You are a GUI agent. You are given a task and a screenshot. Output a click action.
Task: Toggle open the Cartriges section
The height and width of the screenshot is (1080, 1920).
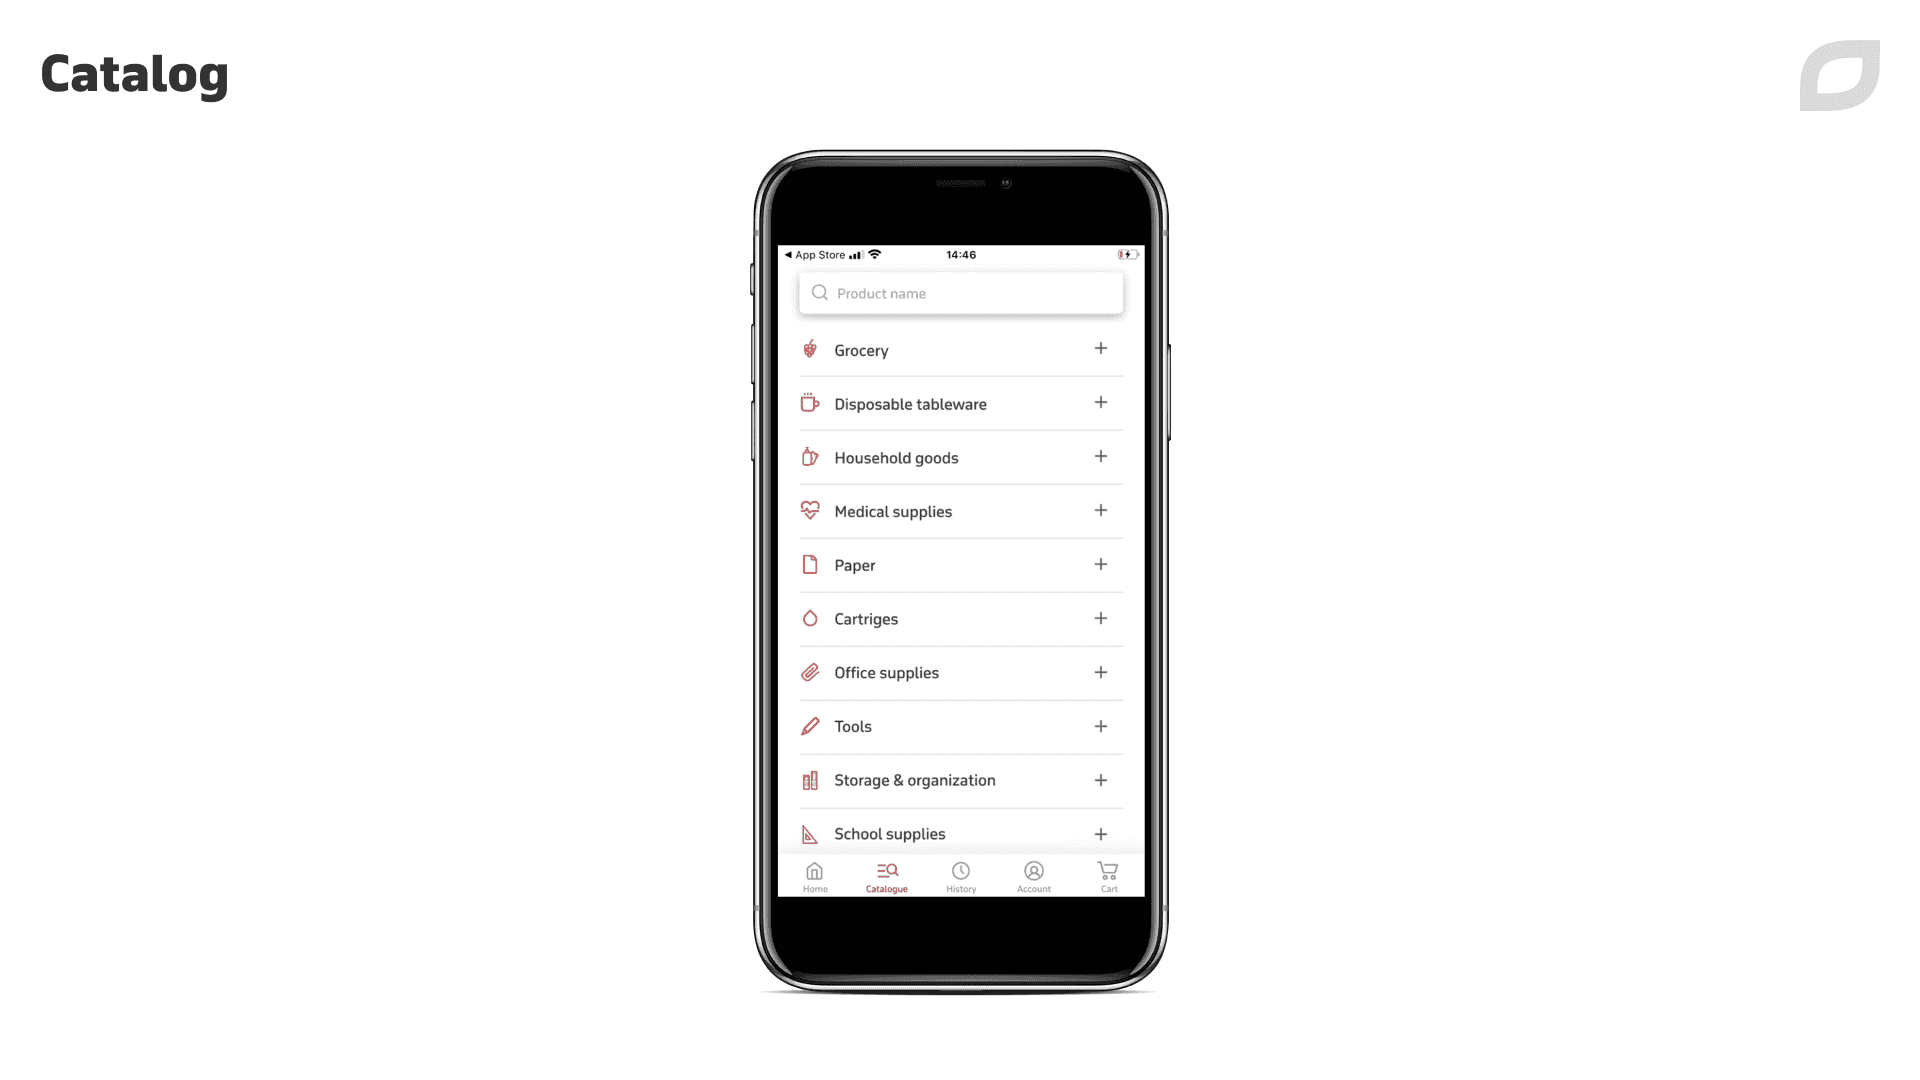[1100, 617]
